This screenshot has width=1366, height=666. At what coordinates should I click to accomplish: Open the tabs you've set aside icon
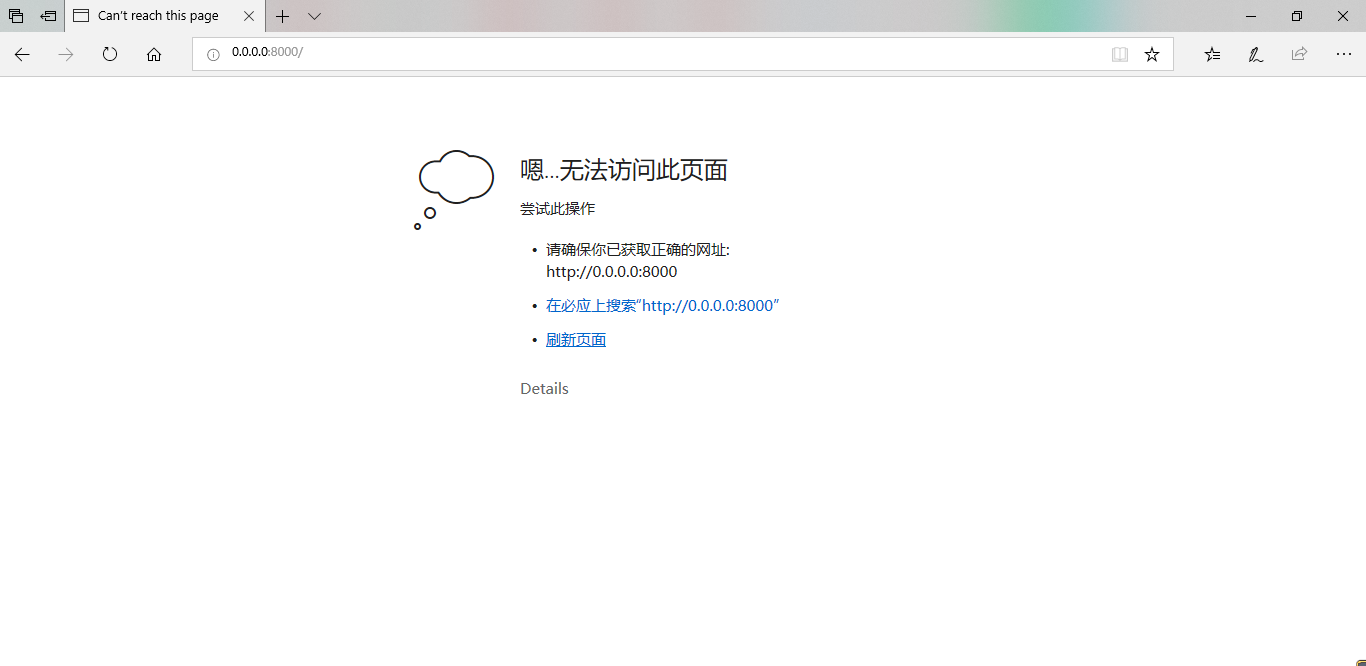(16, 16)
